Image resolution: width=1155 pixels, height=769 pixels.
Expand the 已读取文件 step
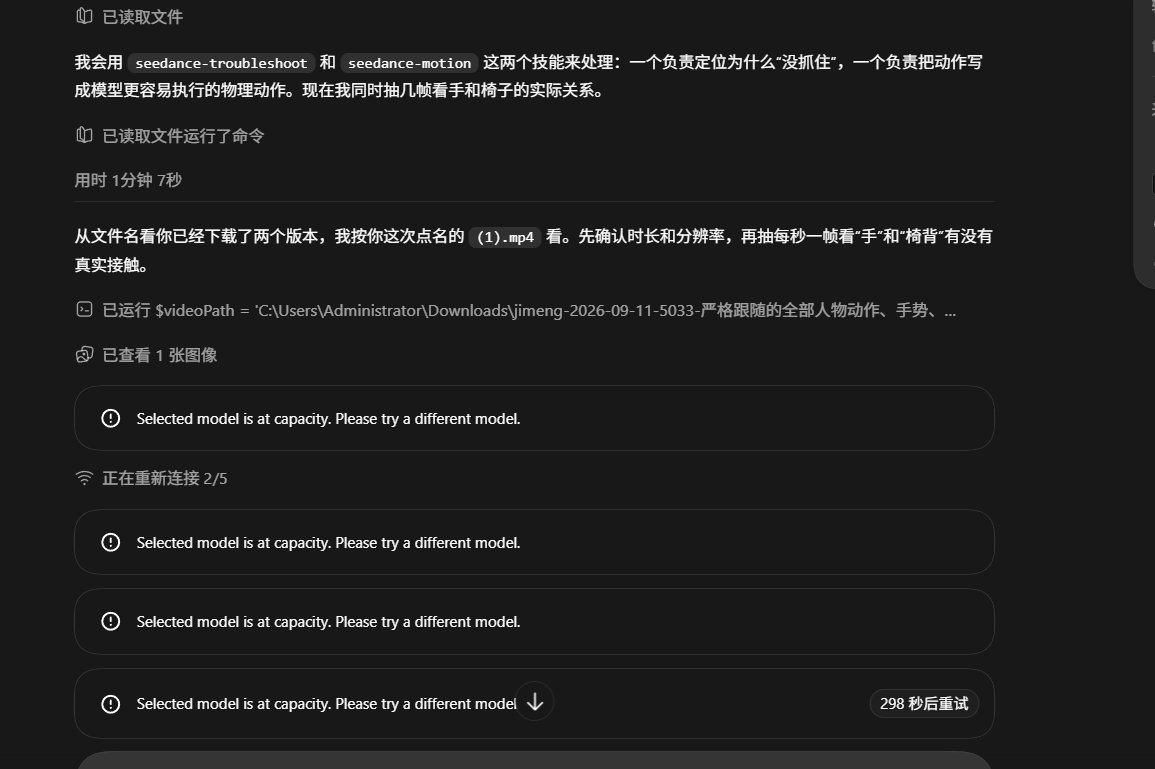tap(142, 17)
